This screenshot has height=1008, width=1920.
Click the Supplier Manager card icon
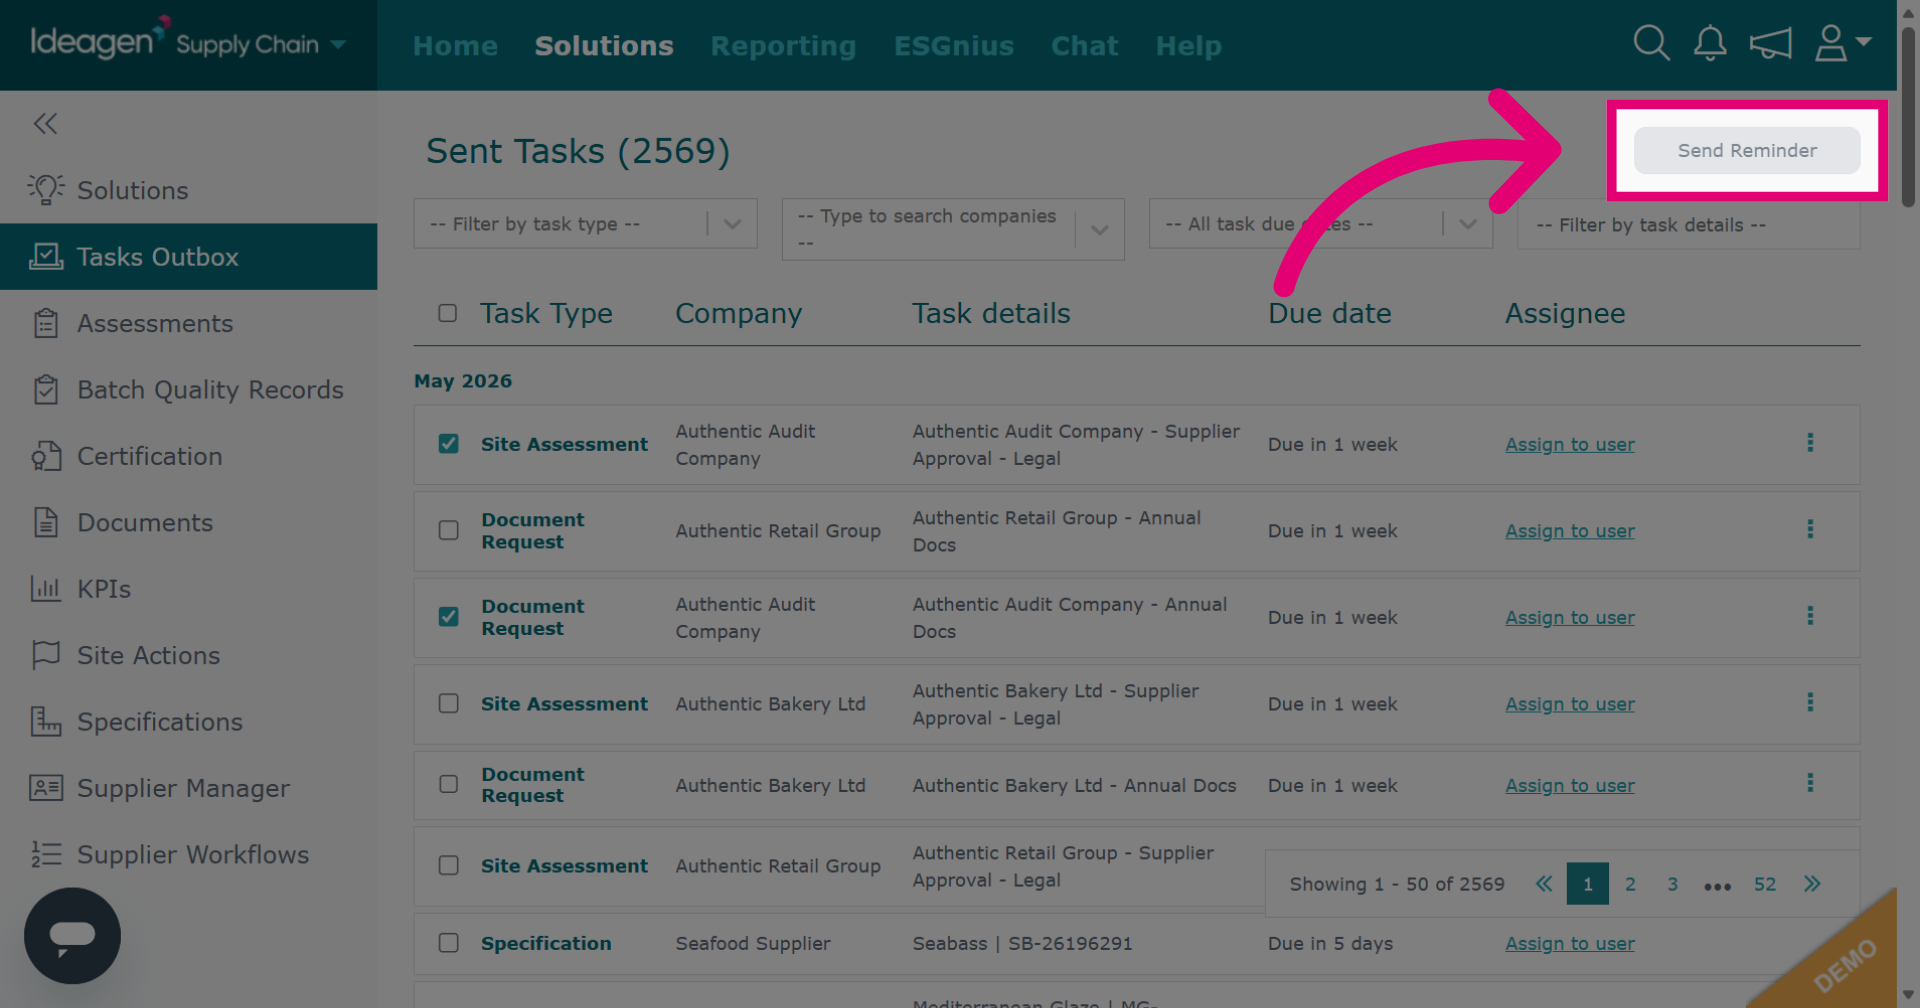[x=45, y=788]
